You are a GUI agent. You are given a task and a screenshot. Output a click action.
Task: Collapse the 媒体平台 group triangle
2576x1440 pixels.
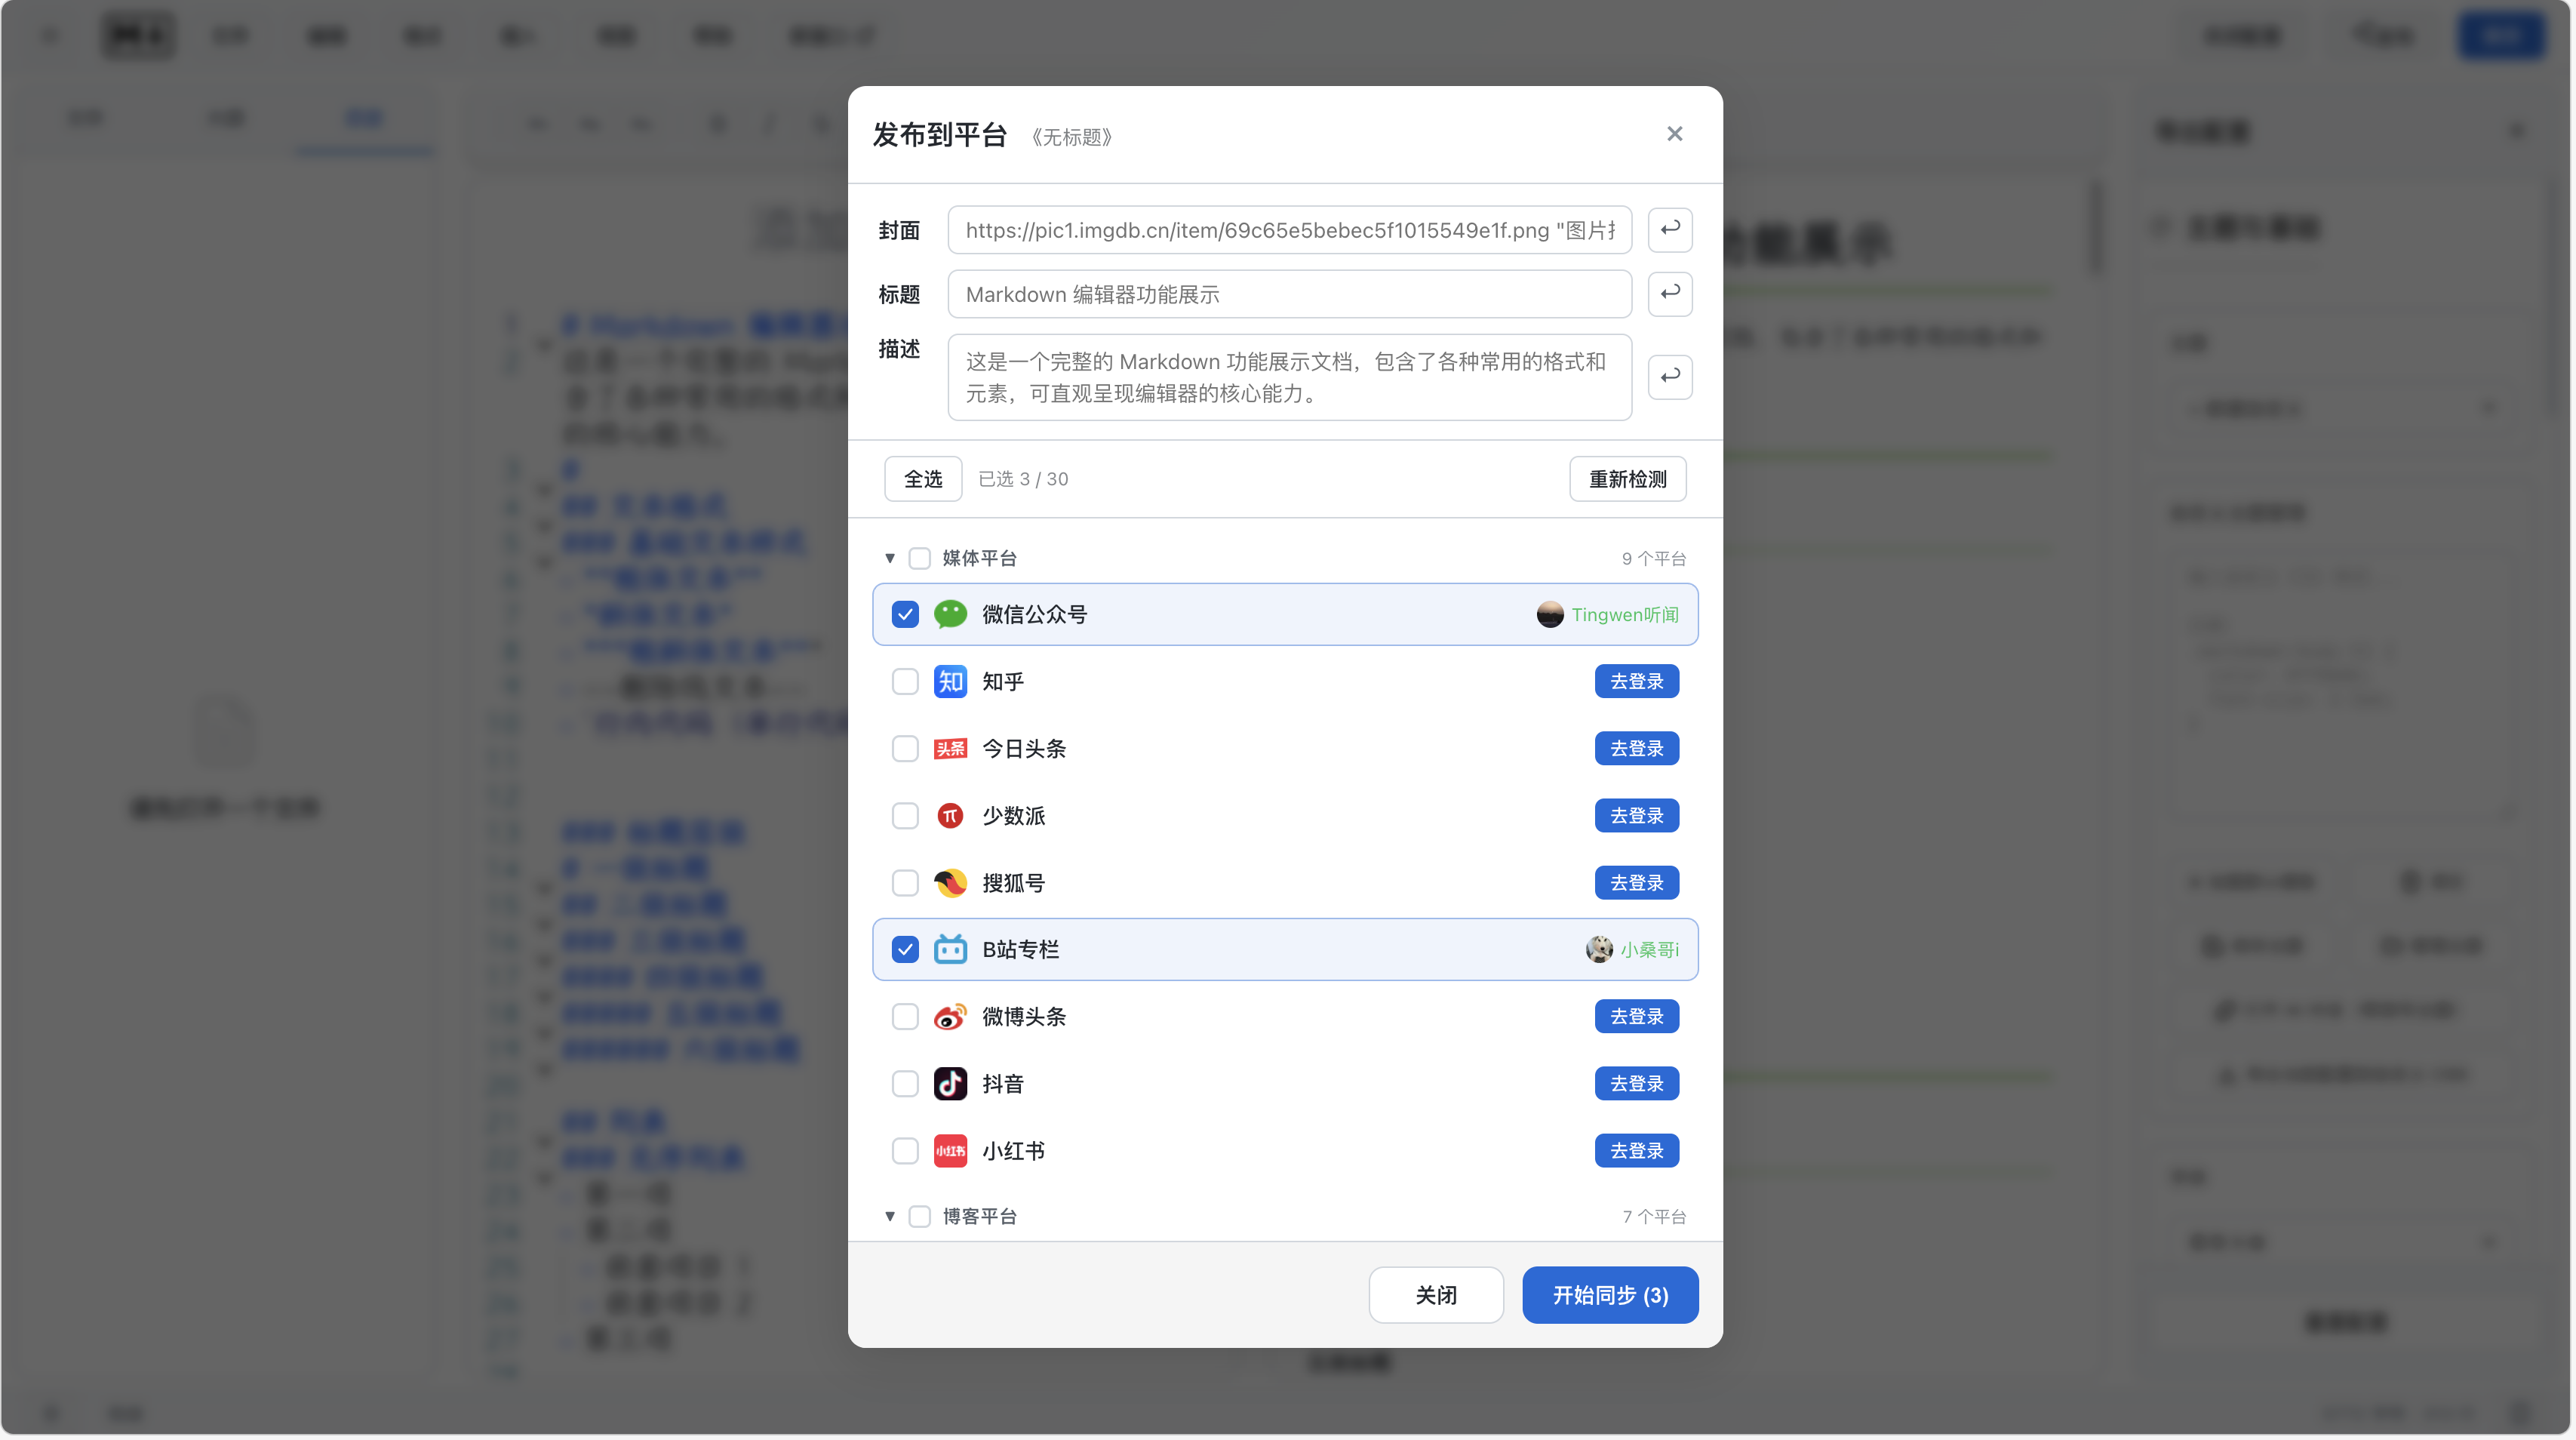coord(889,558)
